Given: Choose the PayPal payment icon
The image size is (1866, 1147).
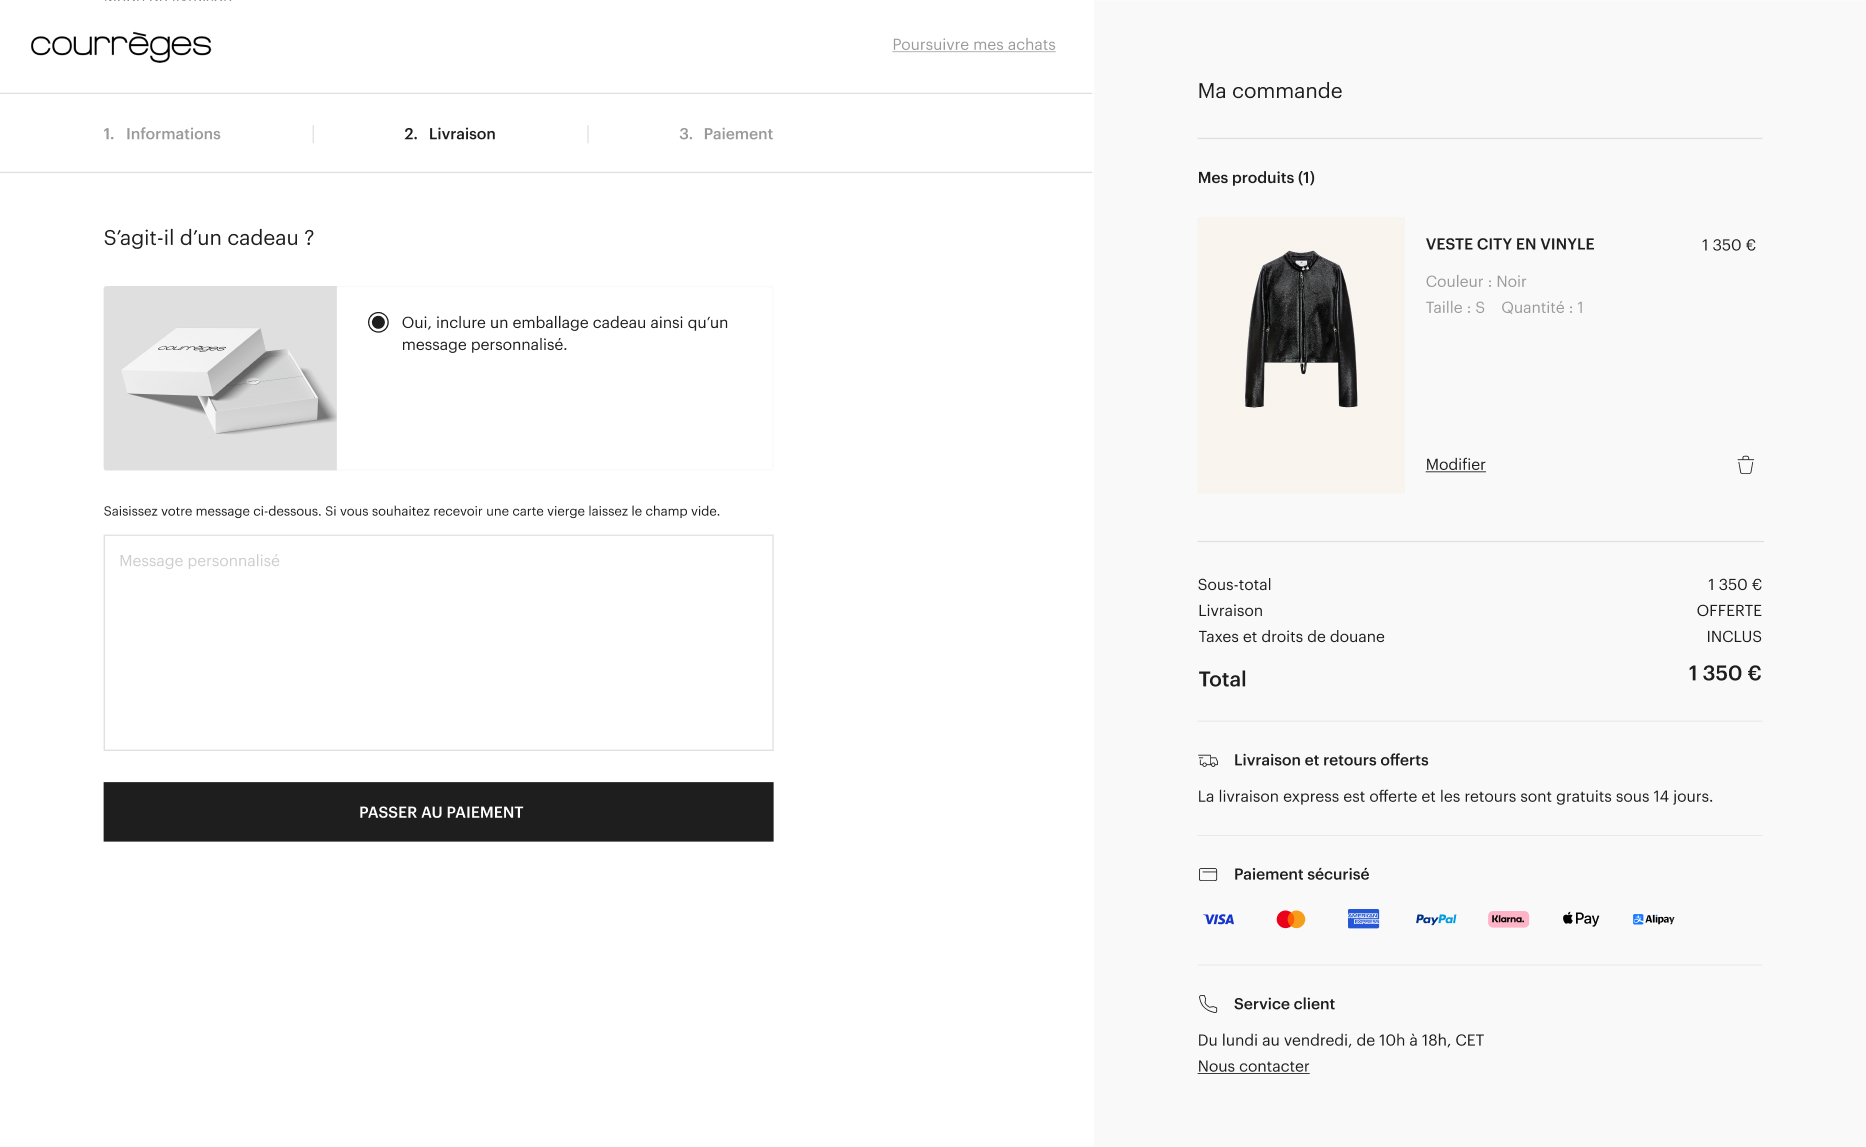Looking at the screenshot, I should [1436, 918].
